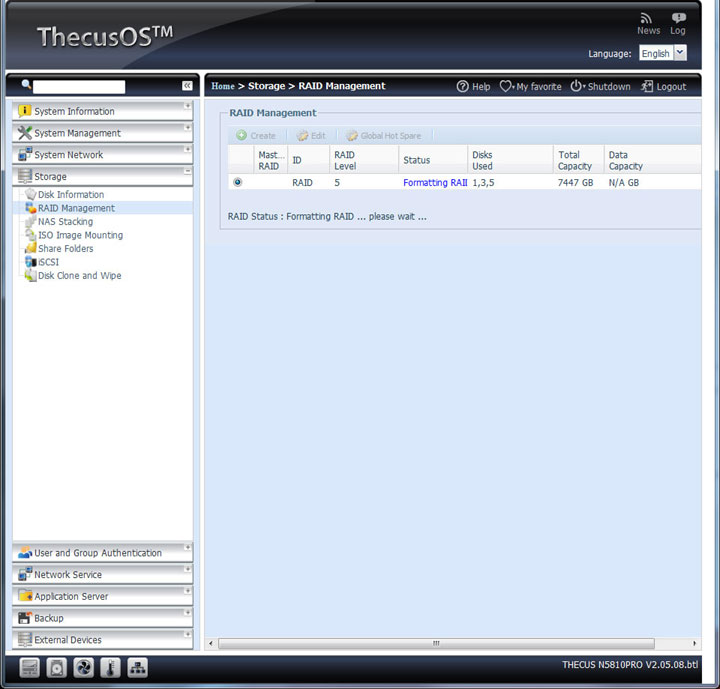Open Disk Clone and Wipe item

click(x=79, y=276)
